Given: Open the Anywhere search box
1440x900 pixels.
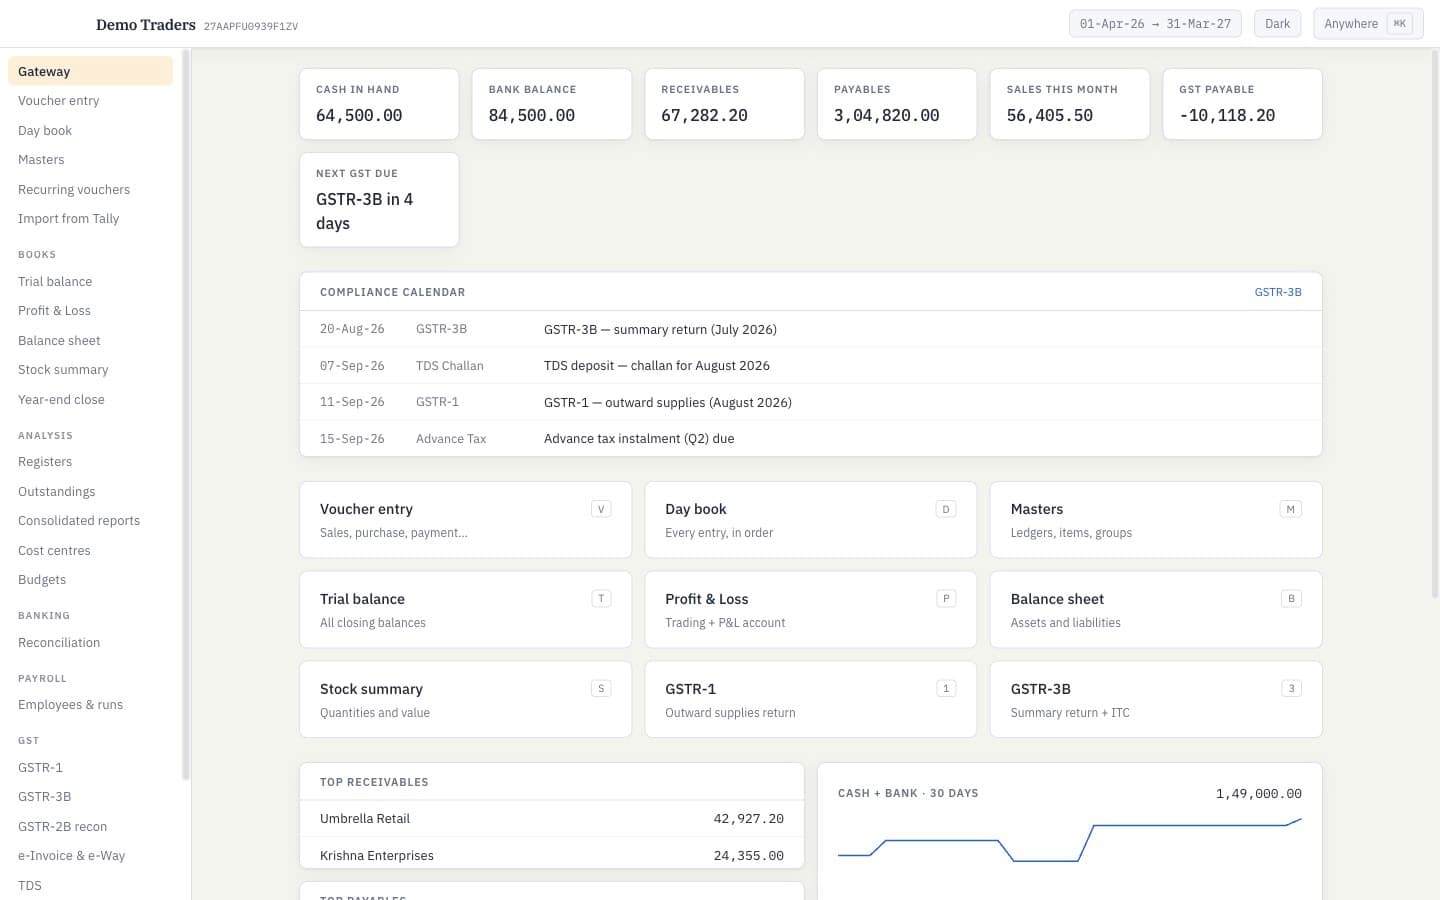Looking at the screenshot, I should (x=1368, y=24).
